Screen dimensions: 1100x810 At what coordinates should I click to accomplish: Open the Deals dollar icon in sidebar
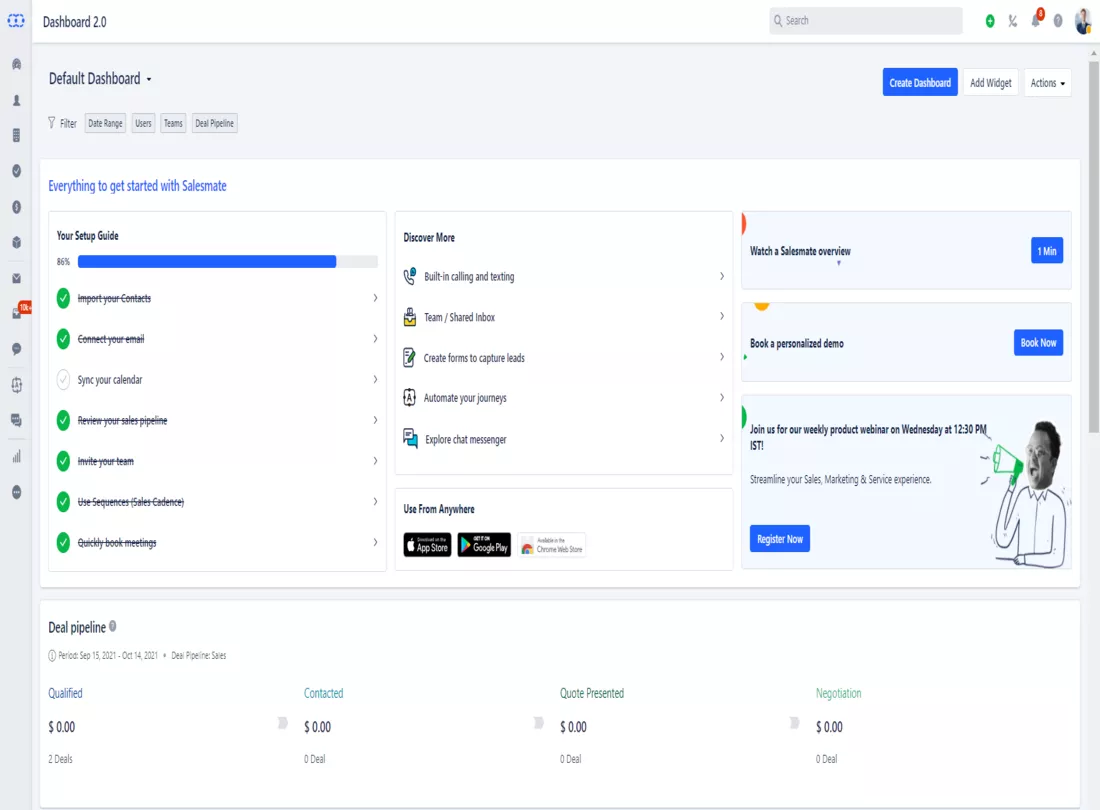(x=16, y=207)
